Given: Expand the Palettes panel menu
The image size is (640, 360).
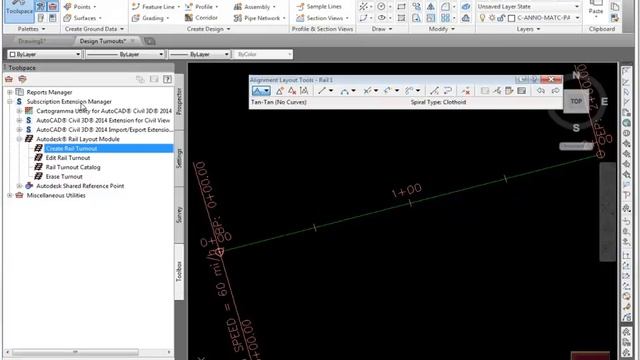Looking at the screenshot, I should pyautogui.click(x=31, y=29).
